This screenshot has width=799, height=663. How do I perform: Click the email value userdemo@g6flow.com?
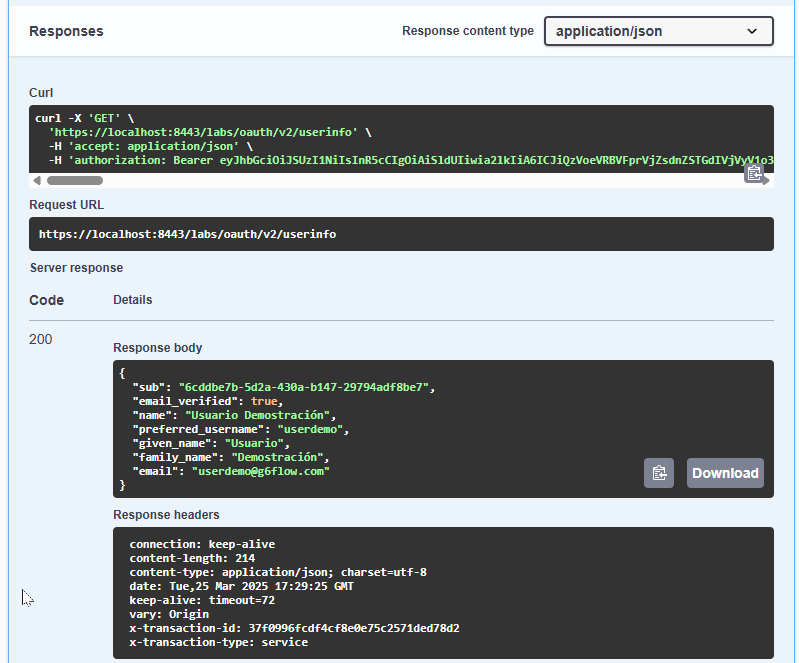(260, 471)
